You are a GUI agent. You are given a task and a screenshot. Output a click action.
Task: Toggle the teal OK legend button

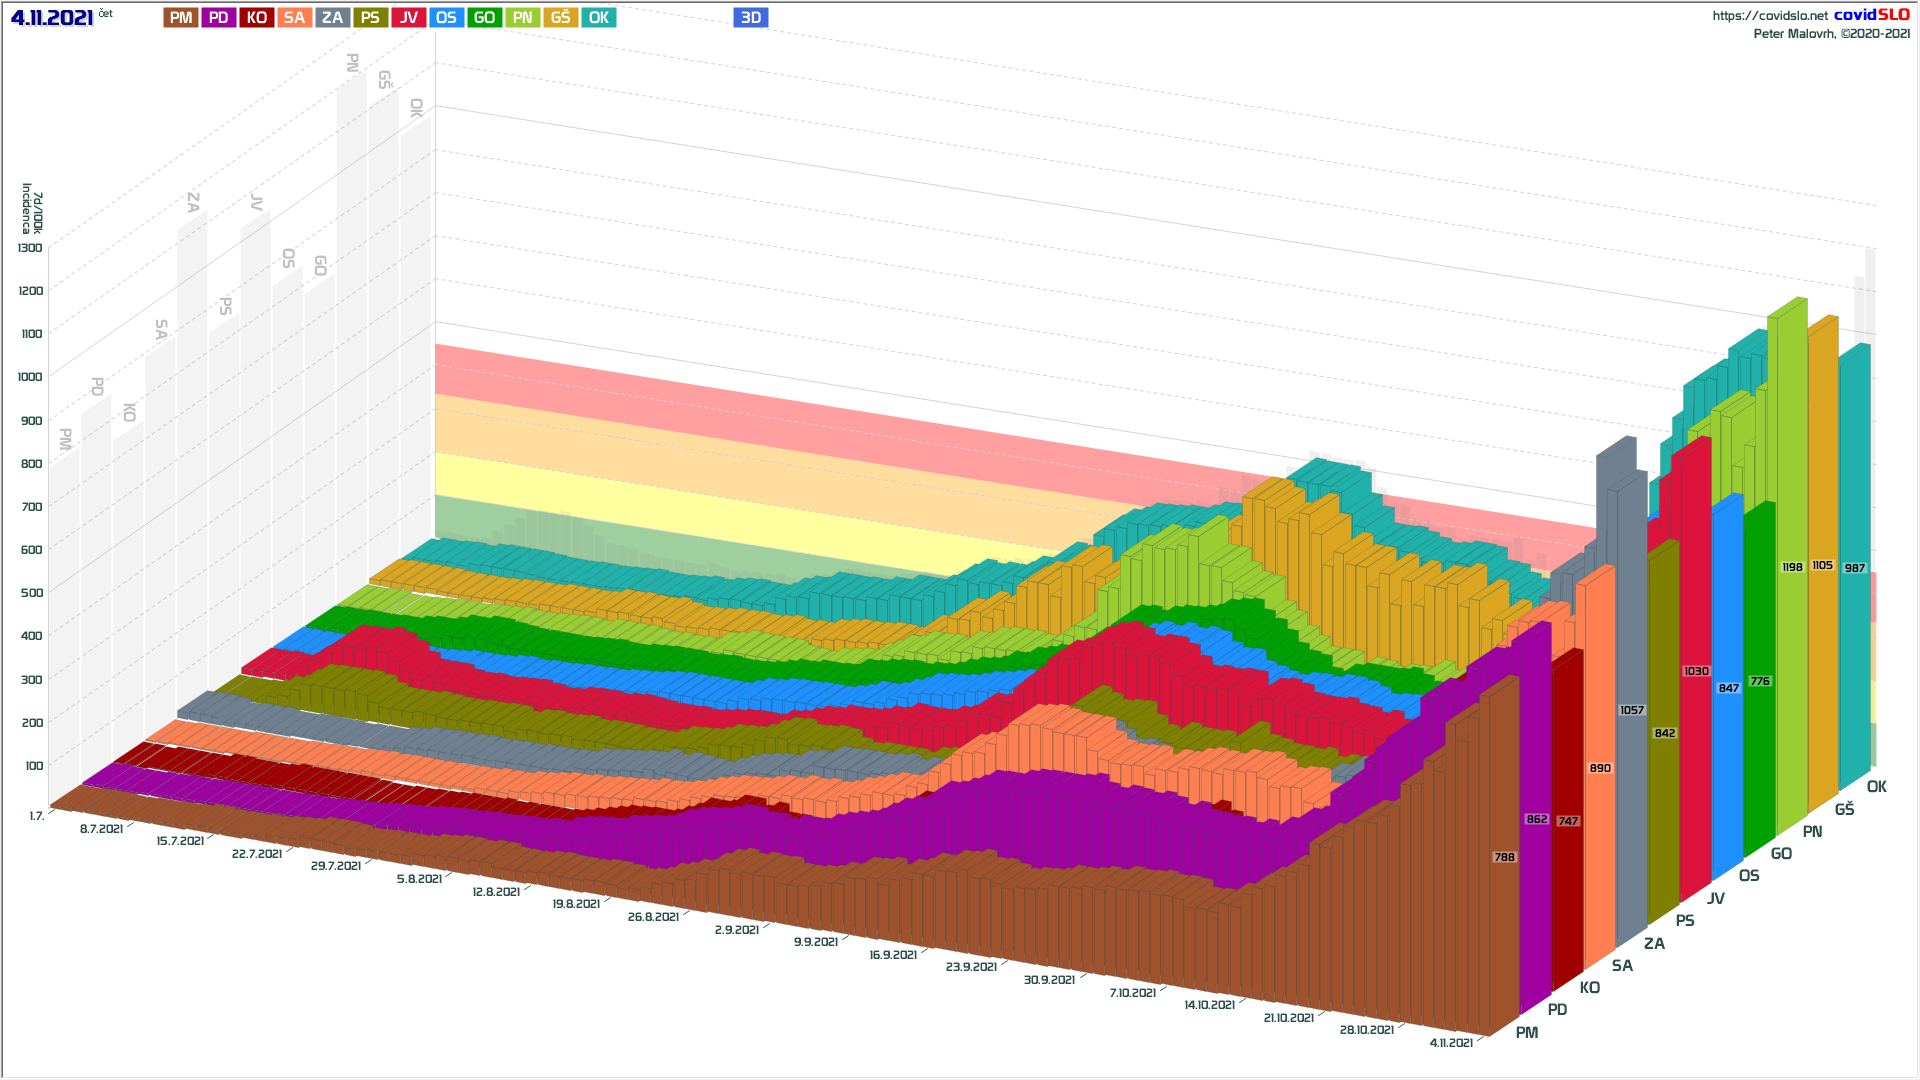[598, 18]
